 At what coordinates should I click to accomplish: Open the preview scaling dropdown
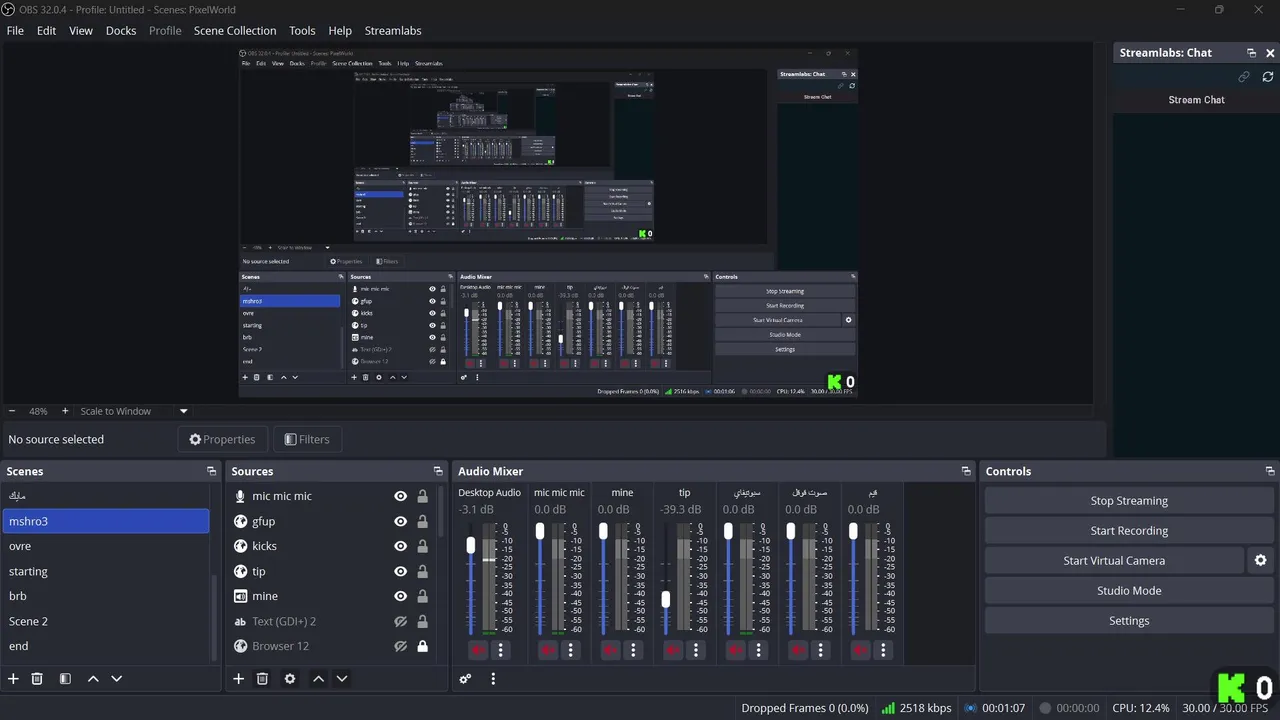pos(183,411)
